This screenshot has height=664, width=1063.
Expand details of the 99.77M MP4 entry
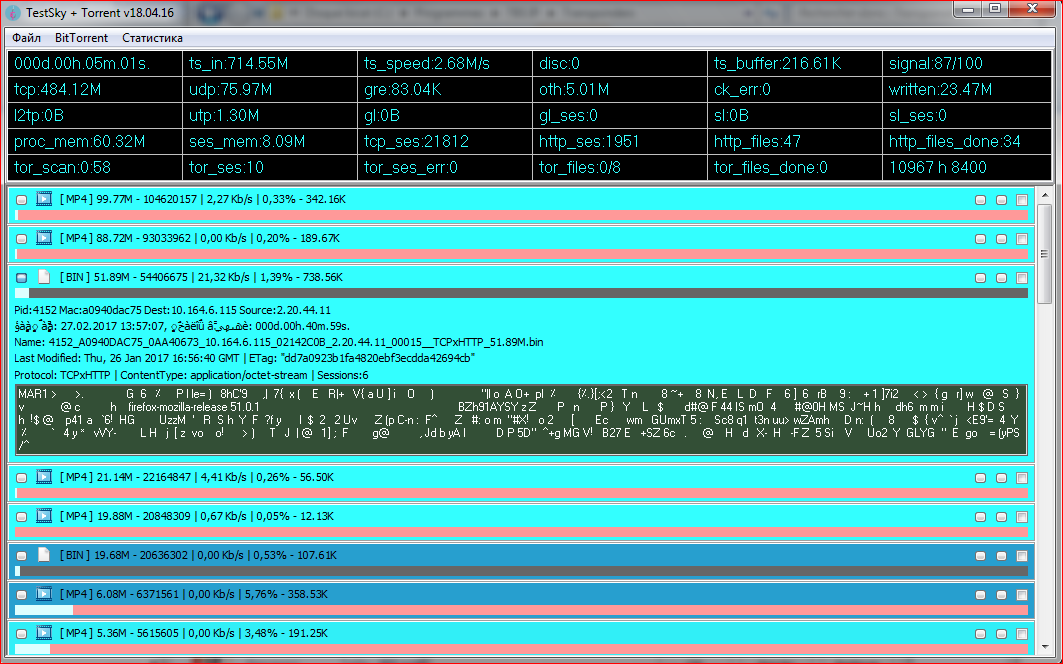tap(22, 200)
